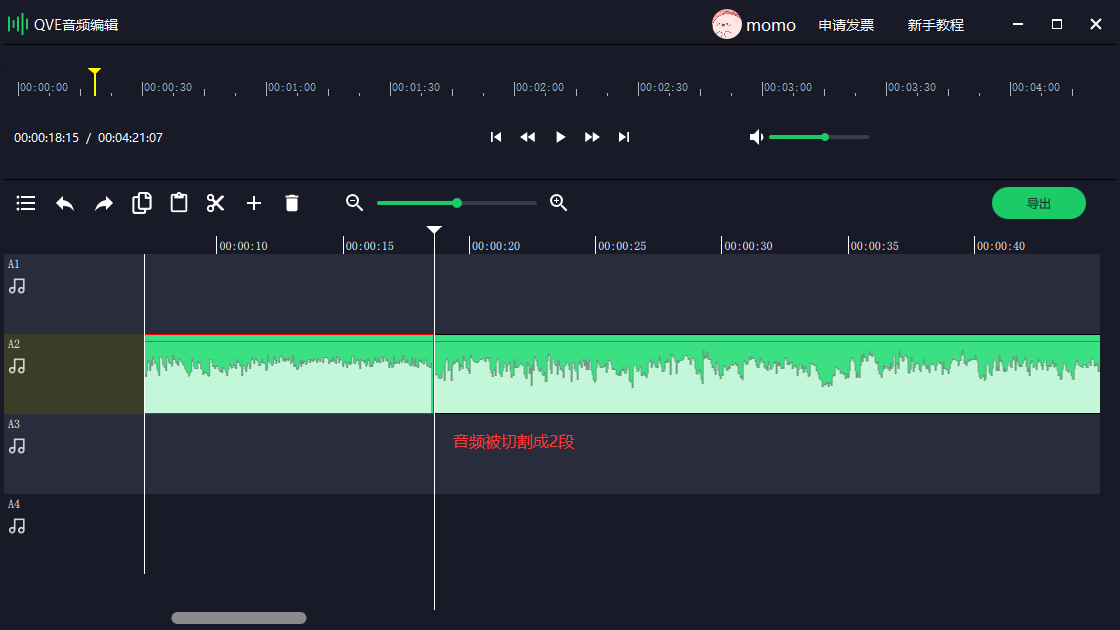Open the track list menu icon

point(26,203)
